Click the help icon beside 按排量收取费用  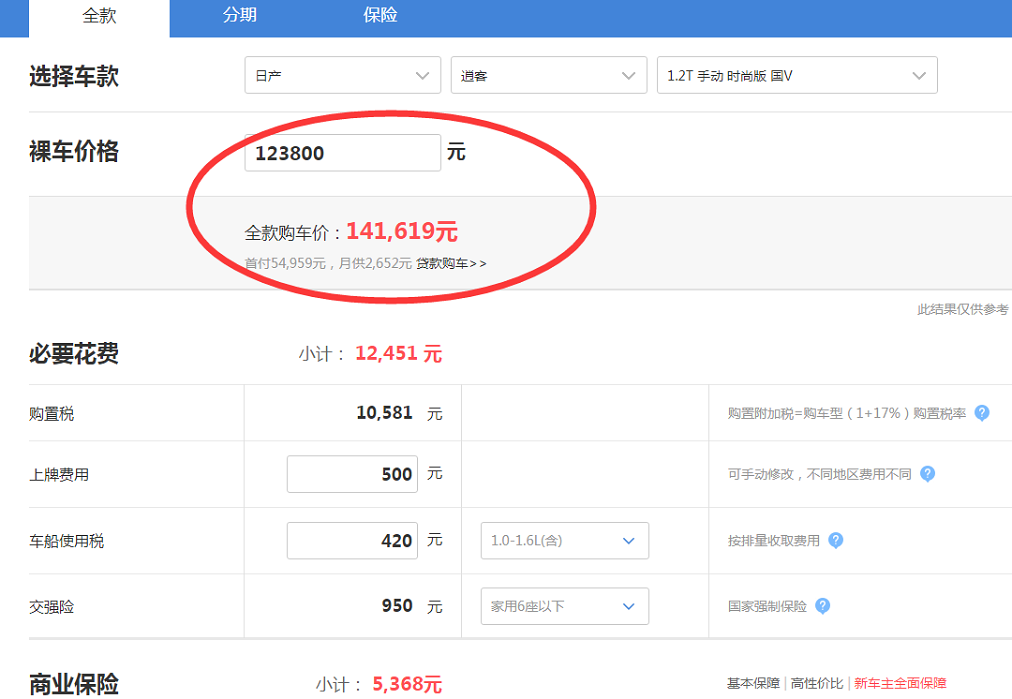[835, 541]
